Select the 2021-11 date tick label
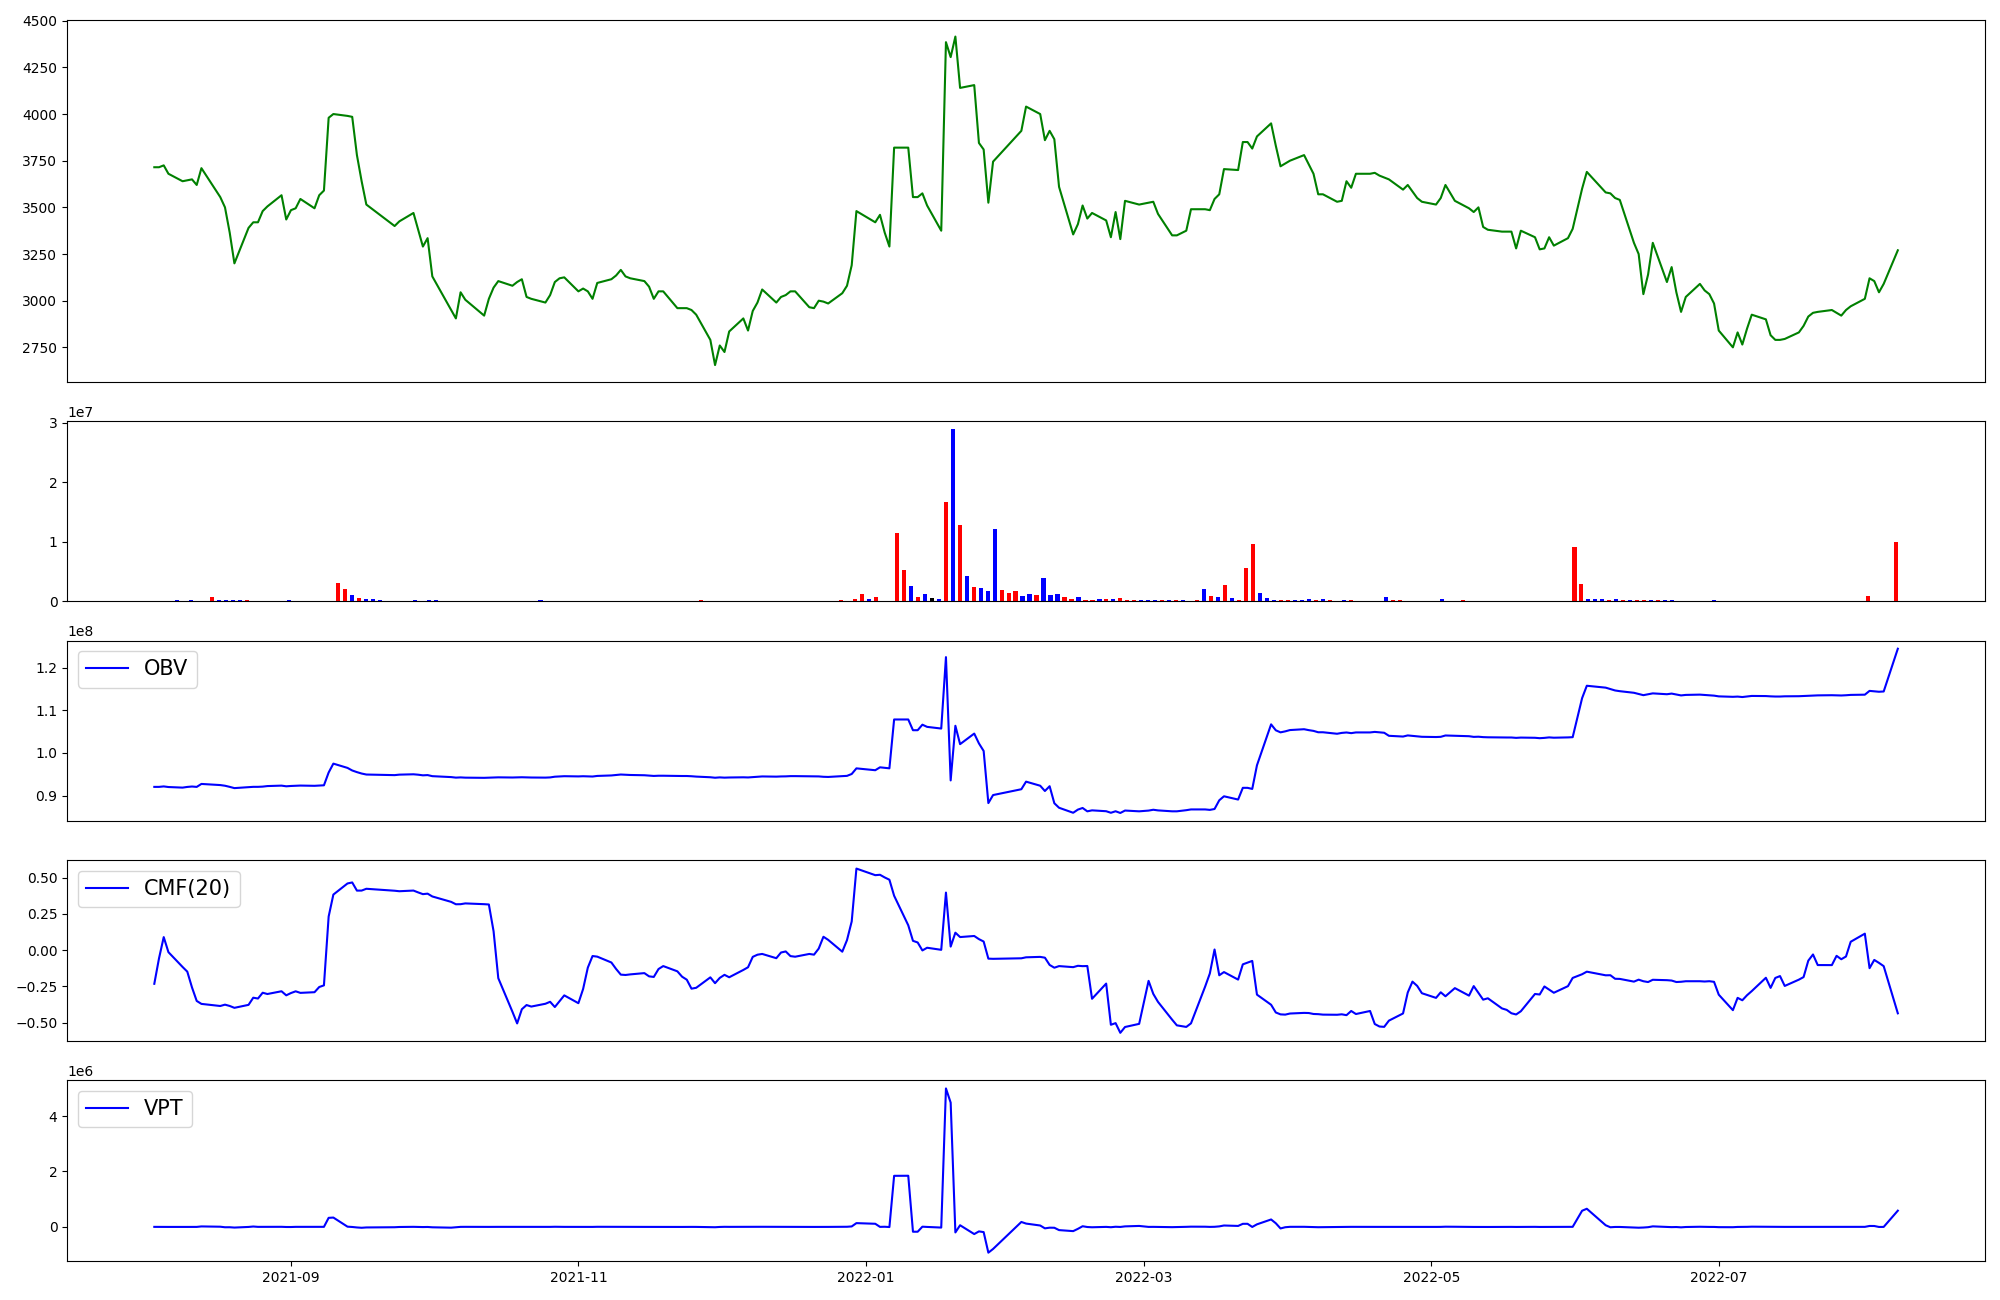The height and width of the screenshot is (1300, 2000). 578,1277
